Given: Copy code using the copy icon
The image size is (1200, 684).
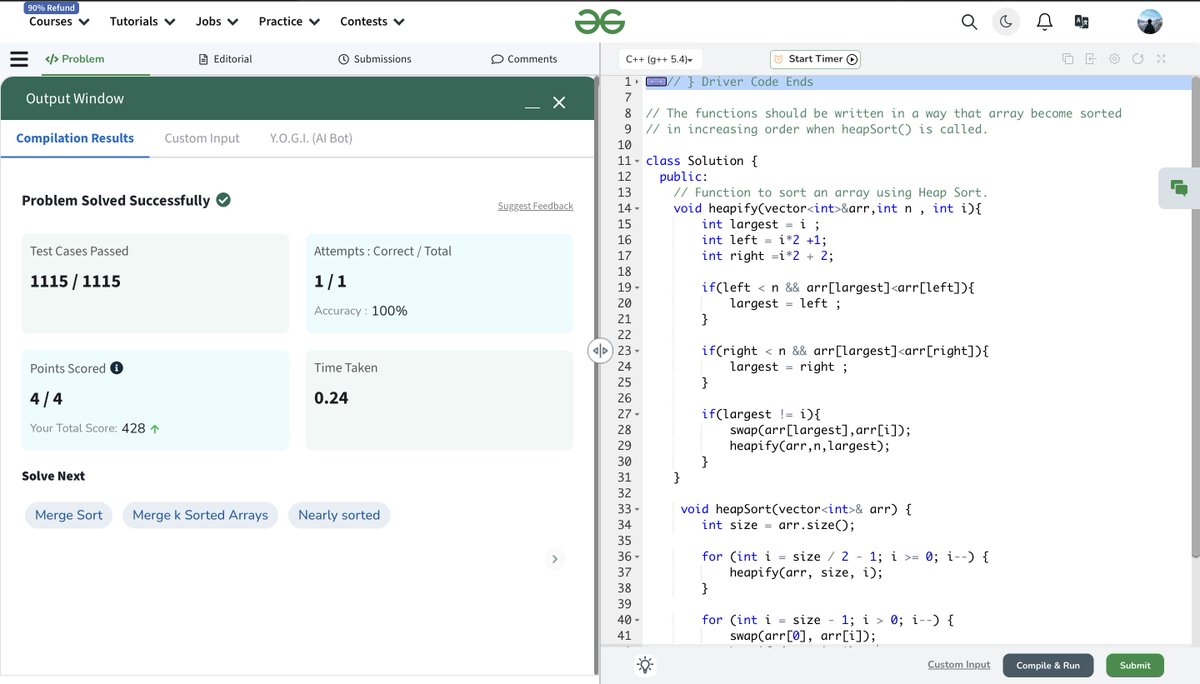Looking at the screenshot, I should tap(1068, 59).
